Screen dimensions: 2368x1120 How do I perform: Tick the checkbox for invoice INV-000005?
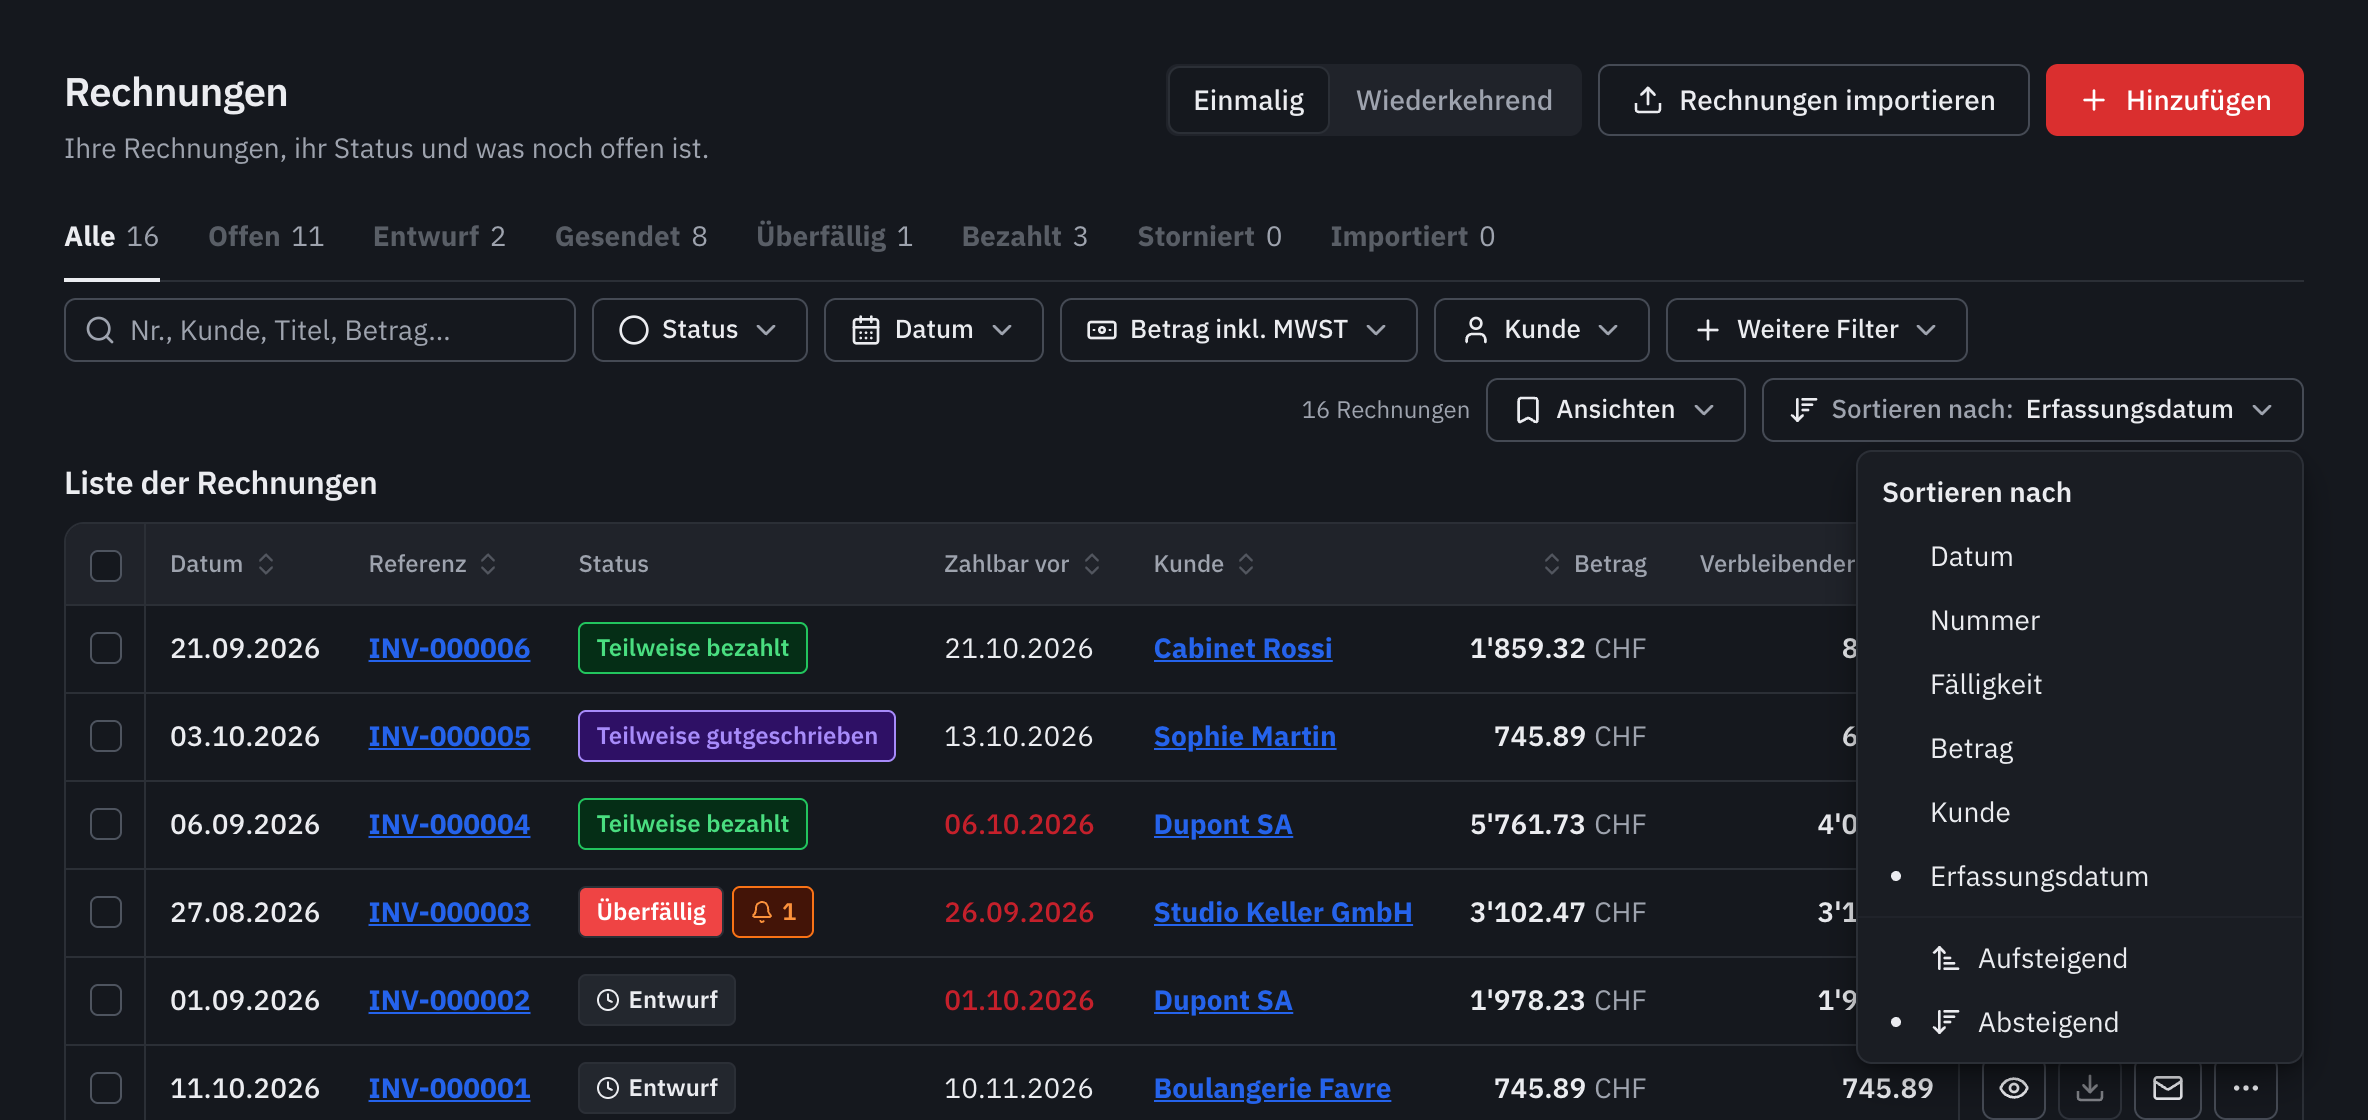pyautogui.click(x=106, y=736)
